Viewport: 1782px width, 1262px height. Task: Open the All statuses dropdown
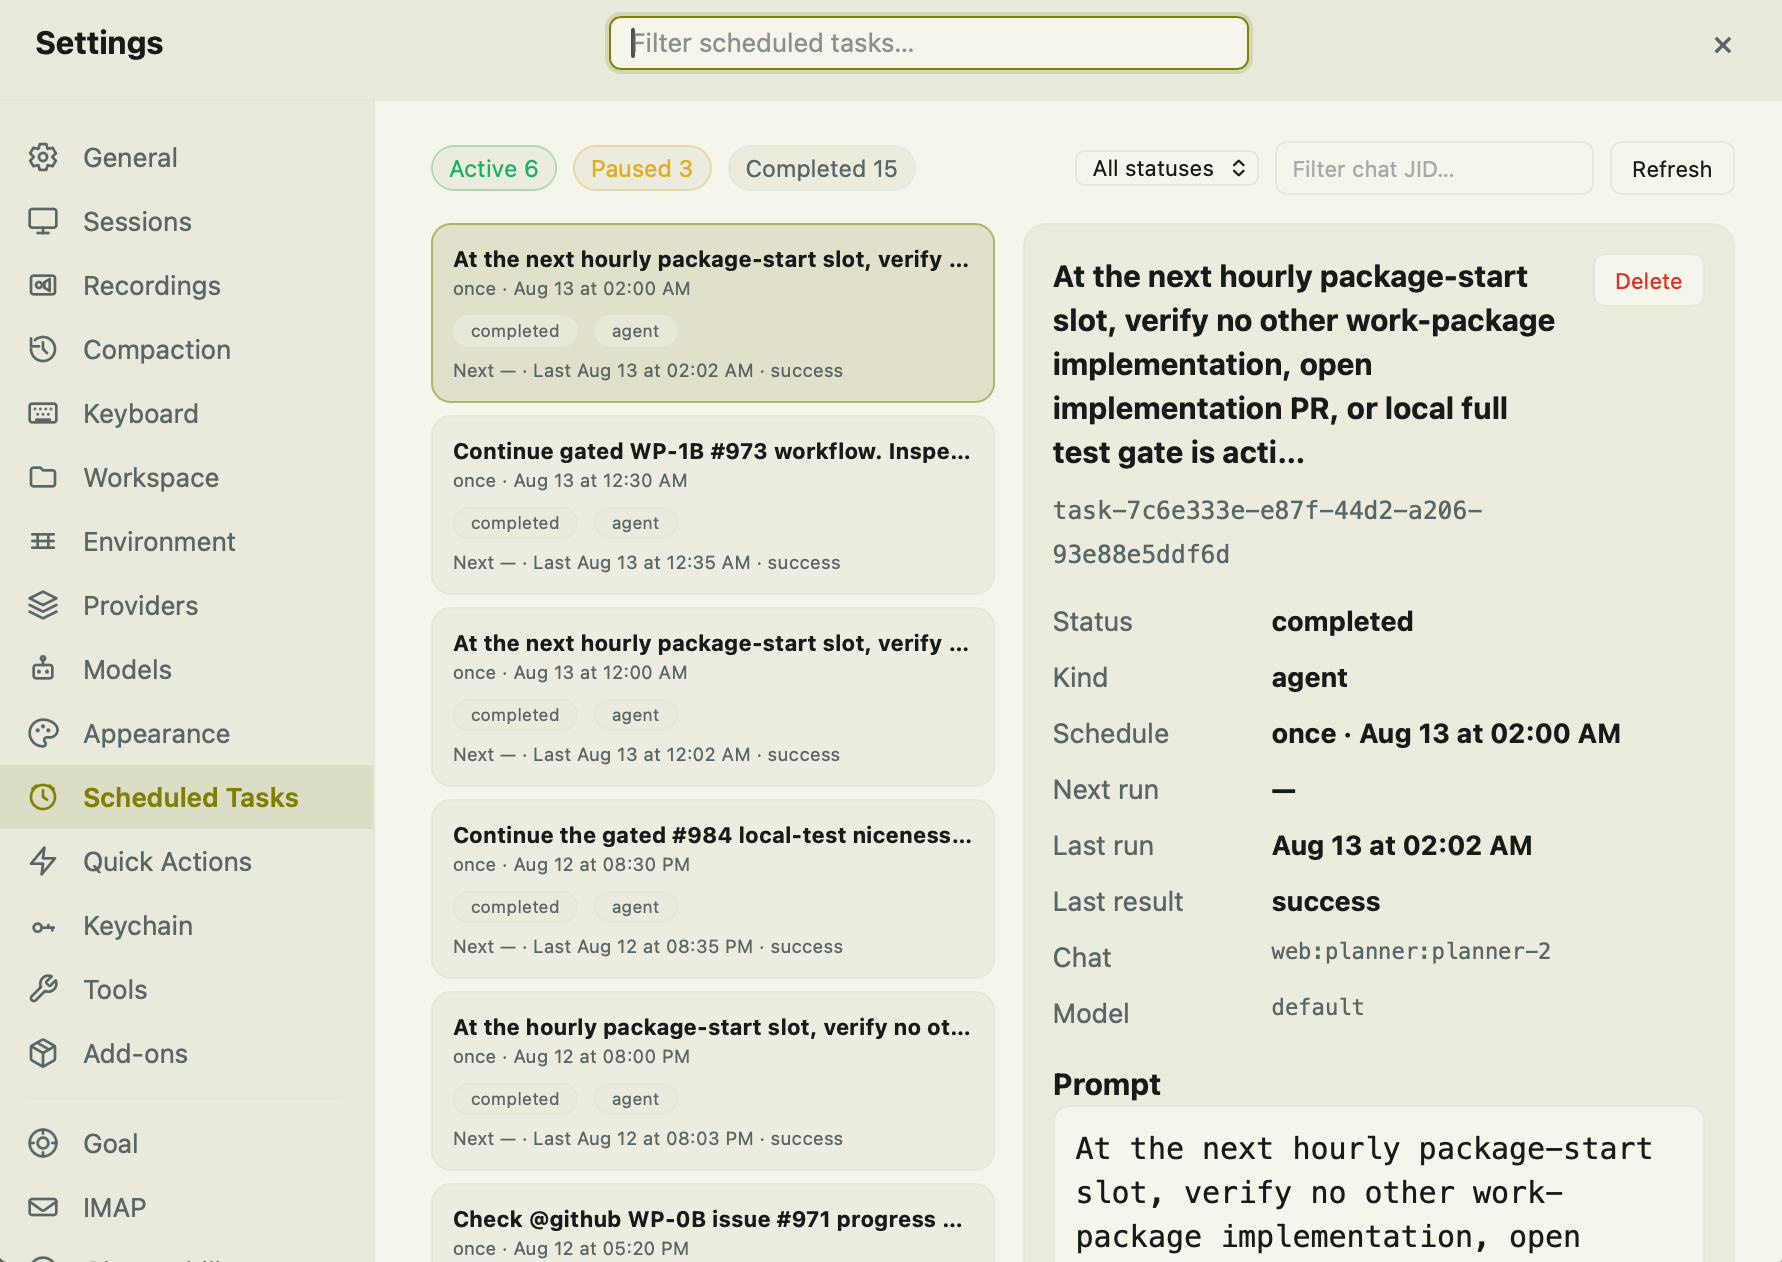[1167, 168]
